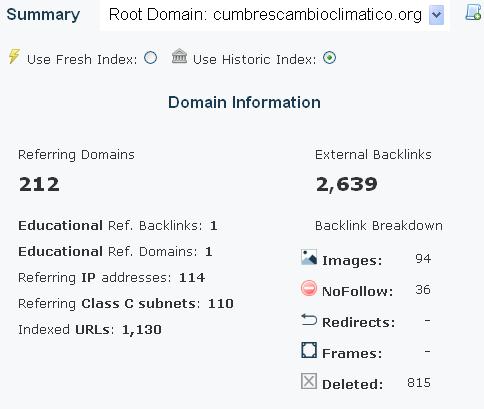Select the Use Historic Index radio button
Image resolution: width=484 pixels, height=409 pixels.
pyautogui.click(x=329, y=58)
